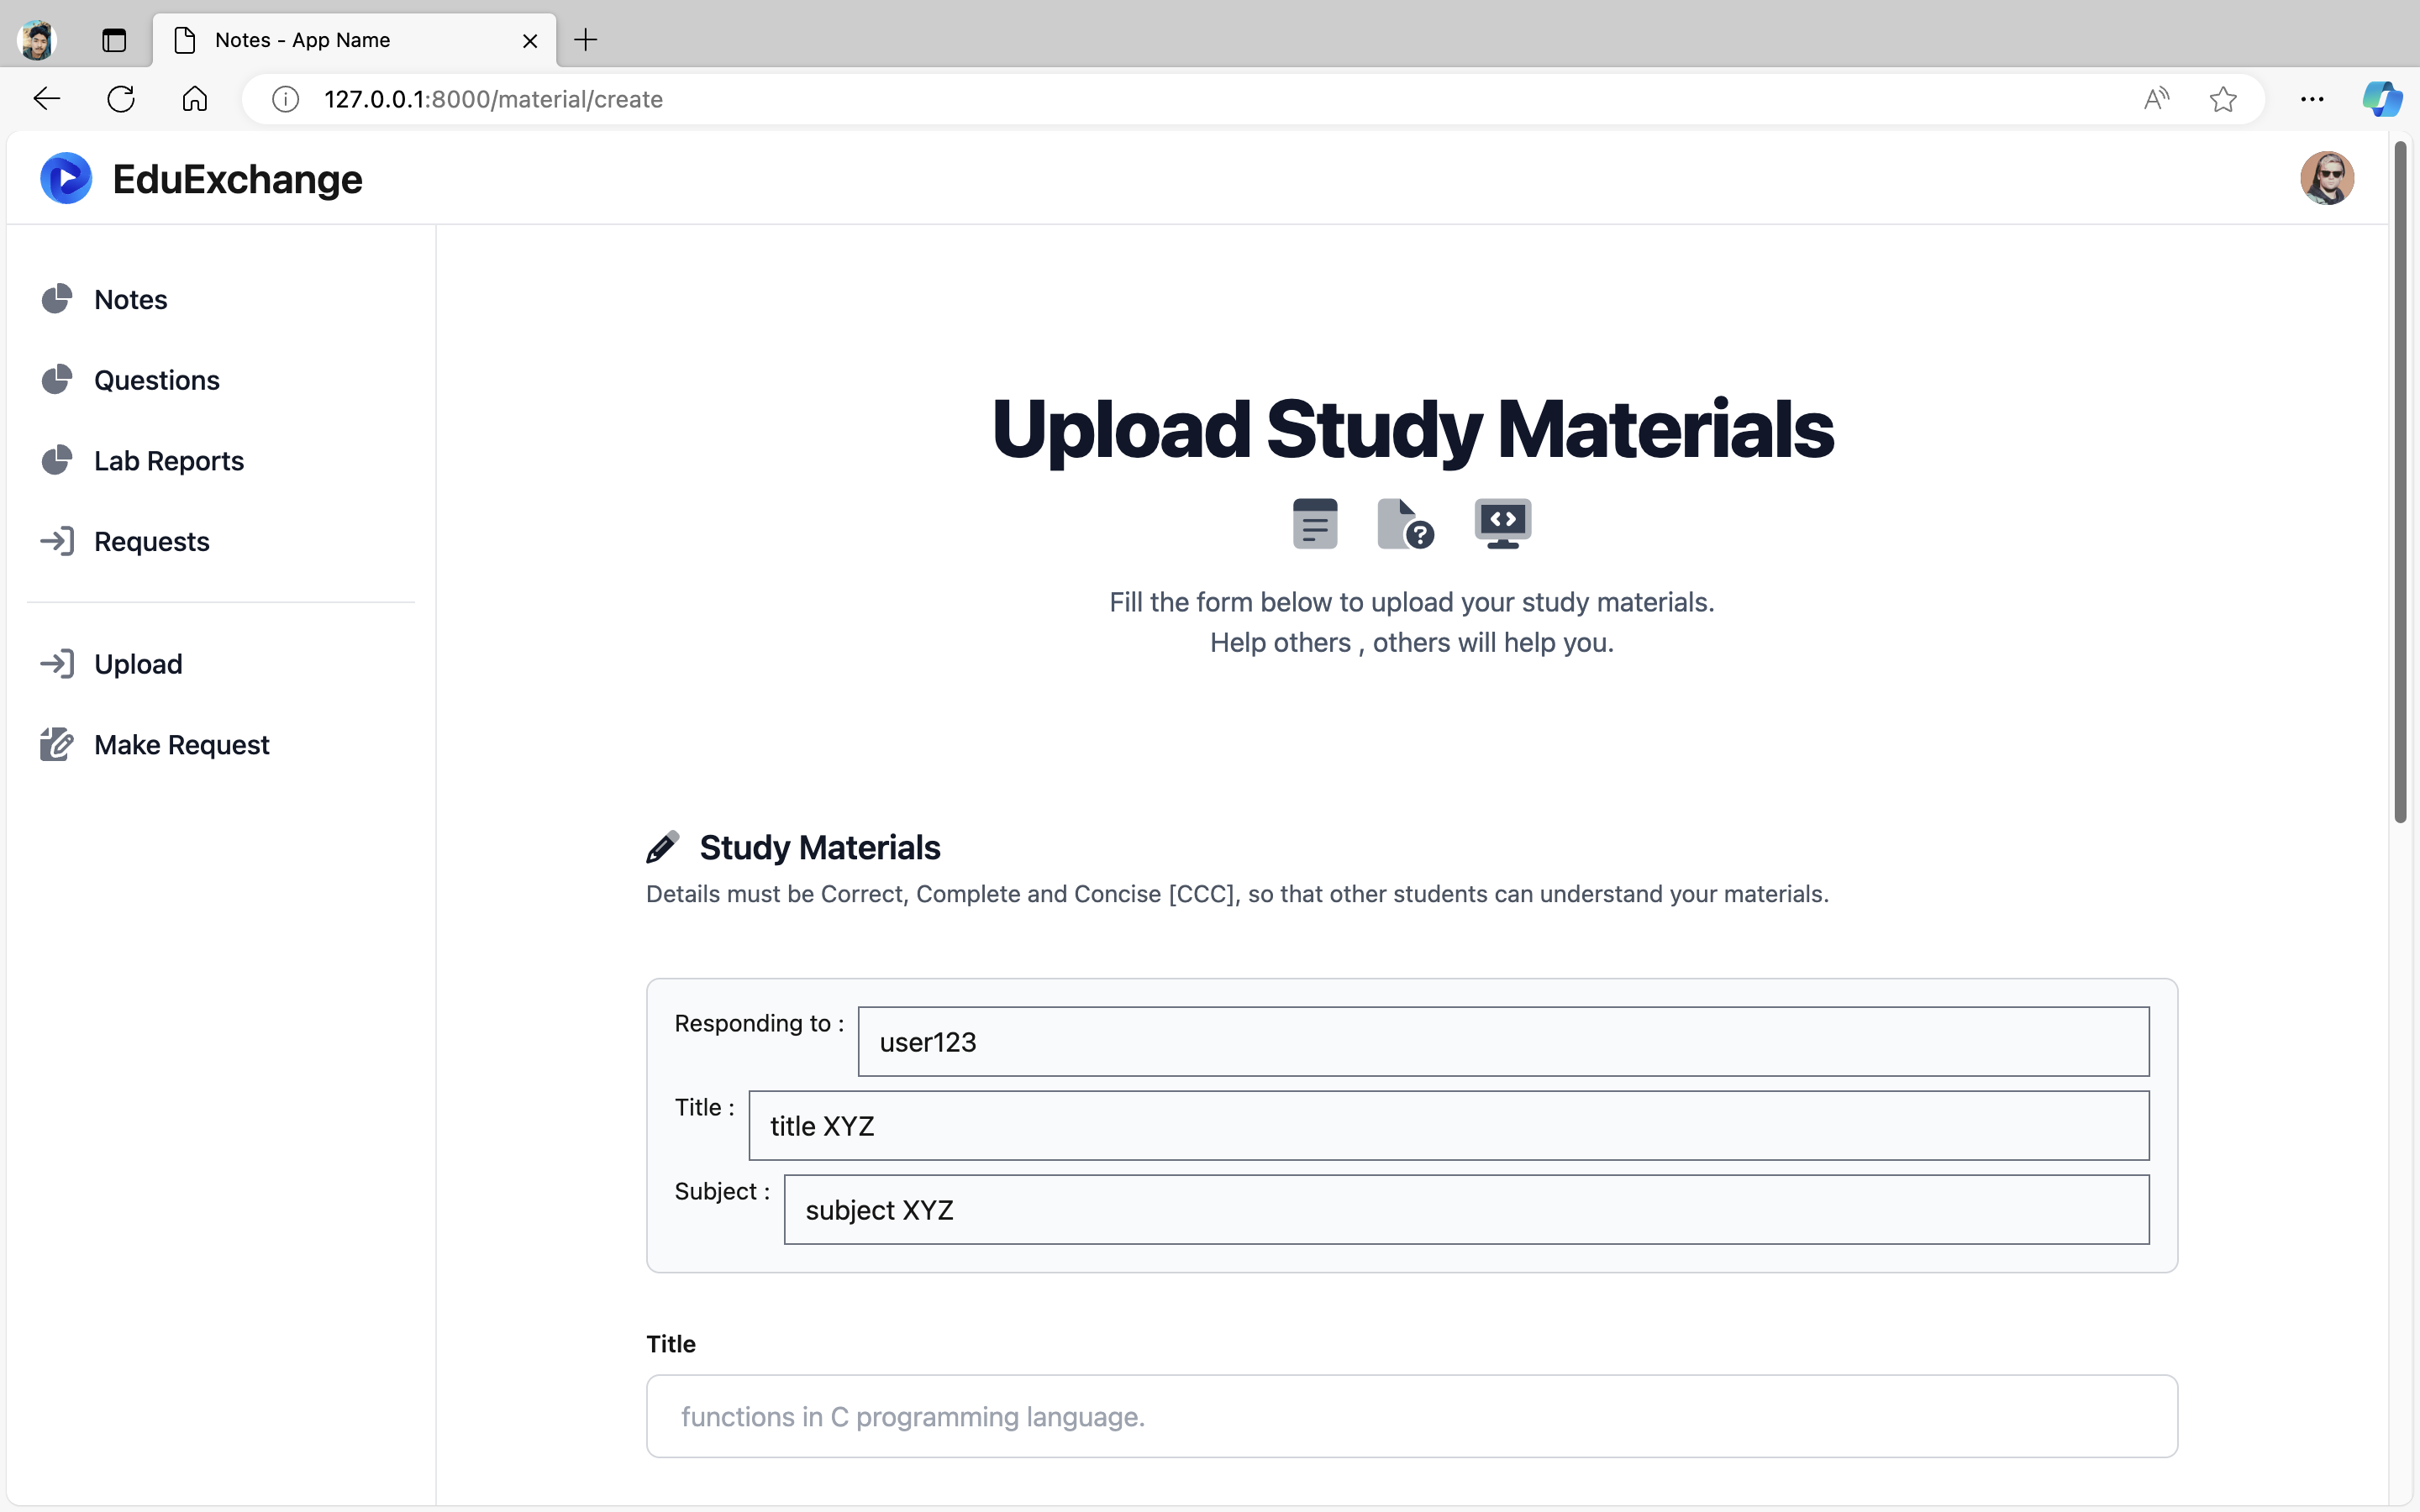This screenshot has width=2420, height=1512.
Task: Open browser home page icon
Action: 195,99
